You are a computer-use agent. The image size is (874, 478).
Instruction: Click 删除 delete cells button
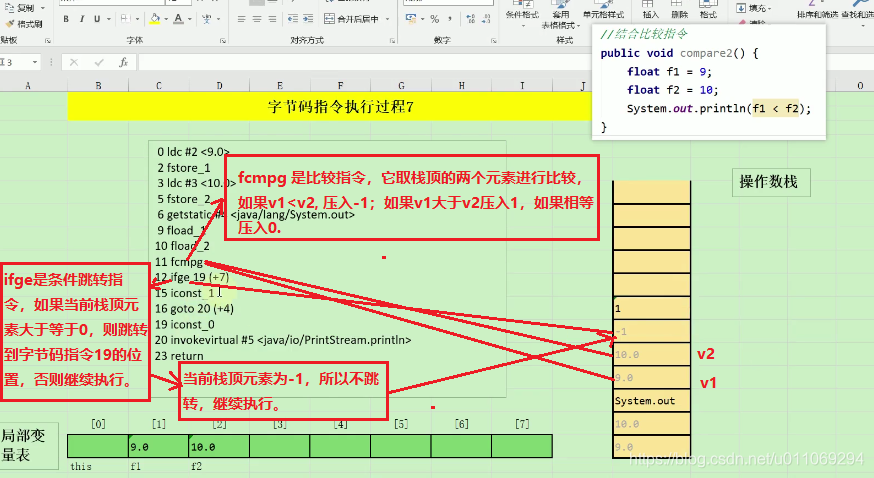[679, 10]
